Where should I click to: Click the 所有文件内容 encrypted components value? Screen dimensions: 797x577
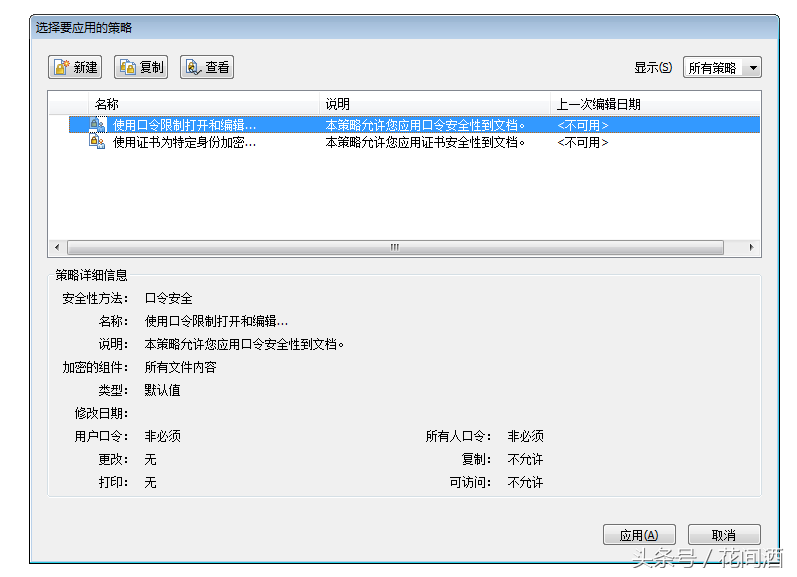coord(180,368)
